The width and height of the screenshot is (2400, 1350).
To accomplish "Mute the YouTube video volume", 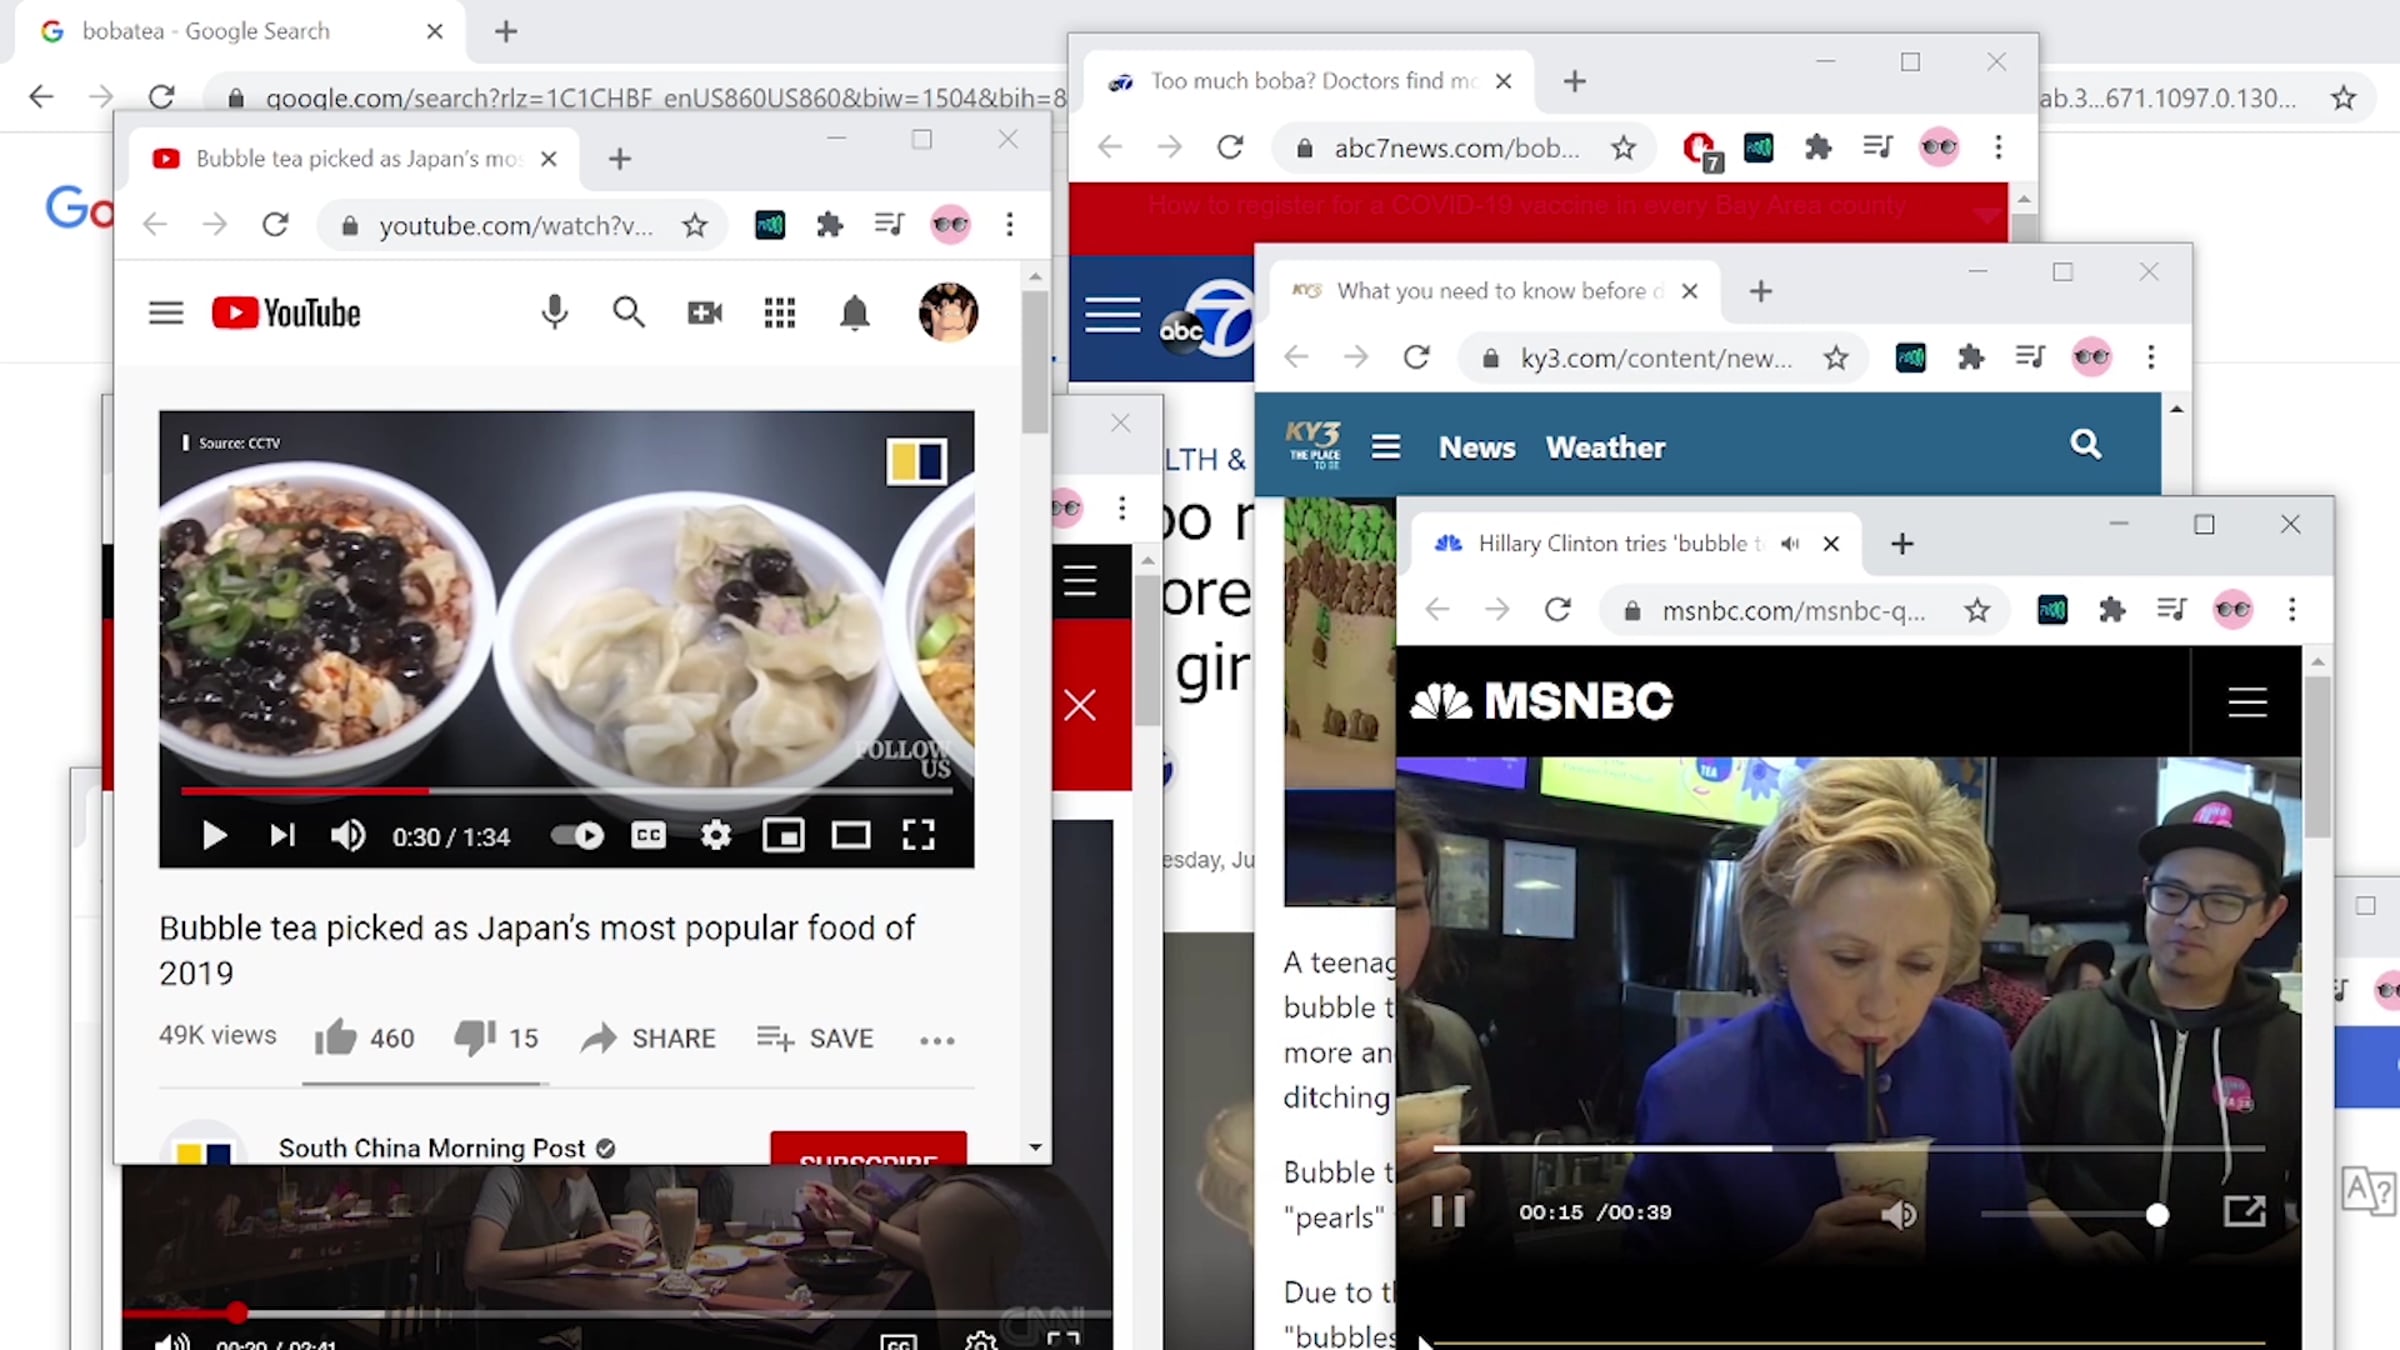I will (x=348, y=835).
